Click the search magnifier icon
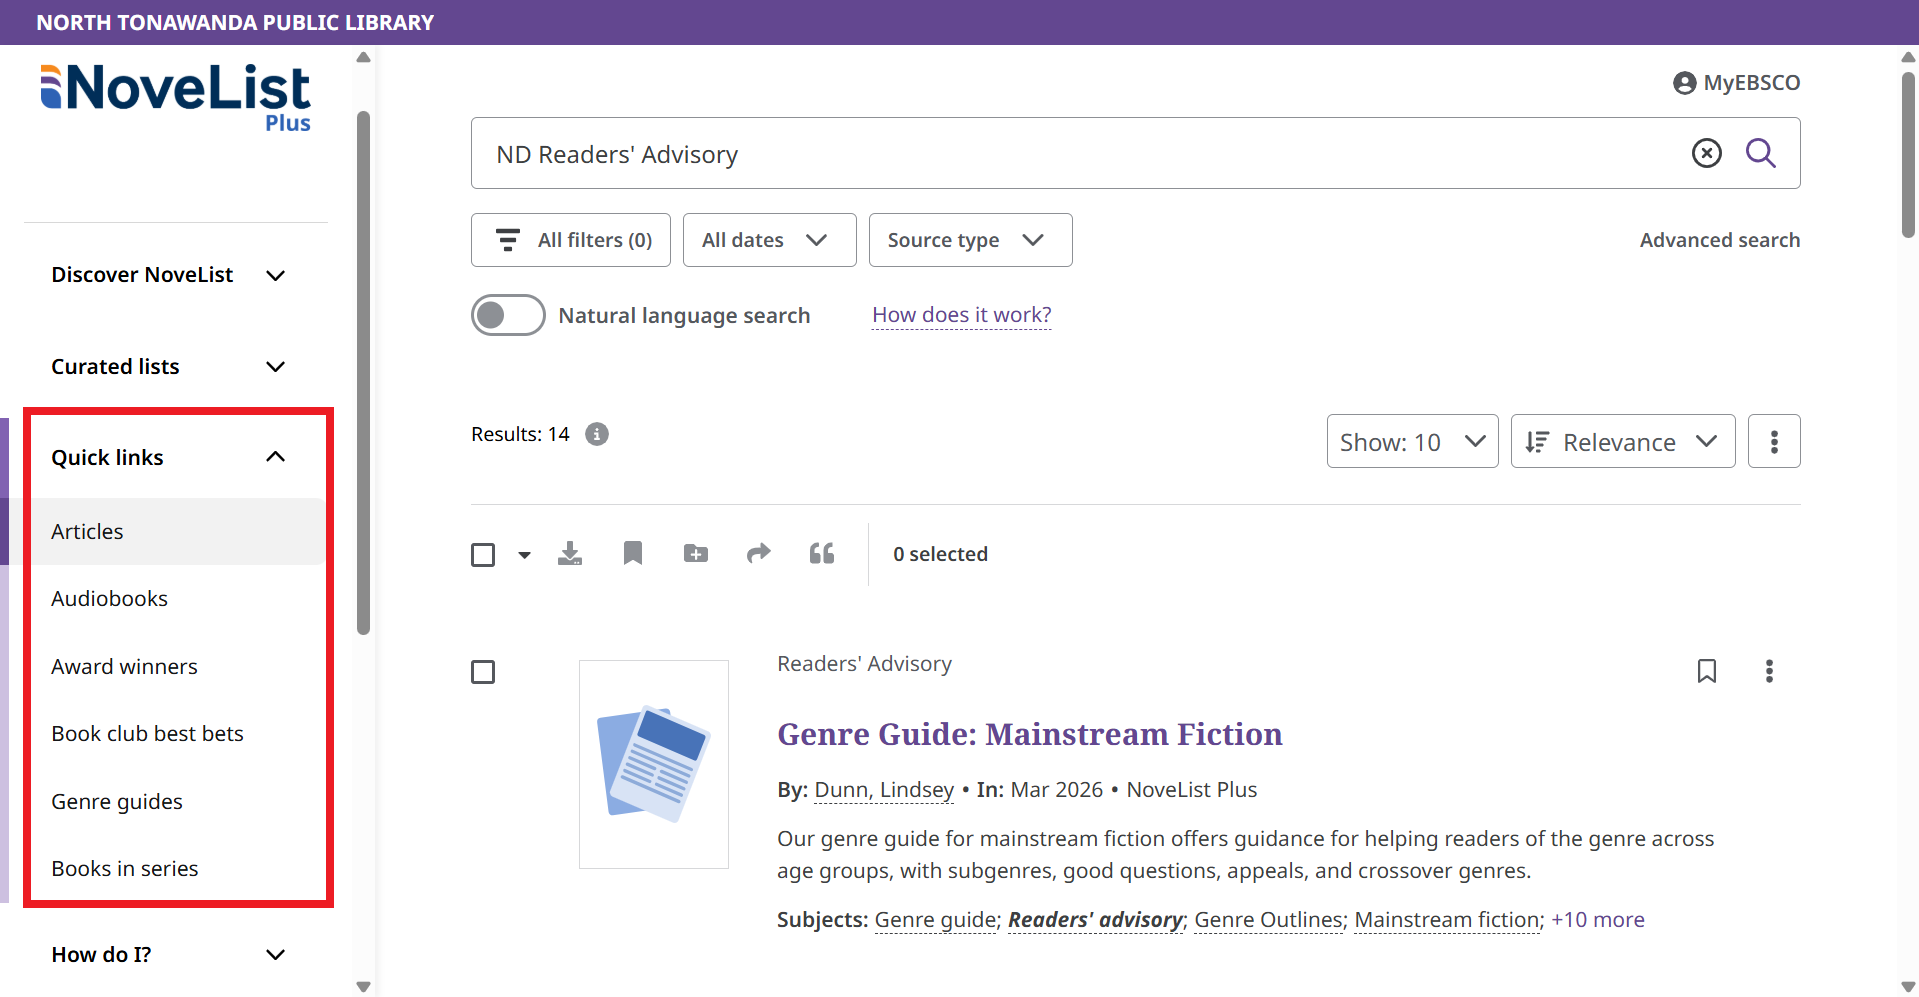The height and width of the screenshot is (997, 1919). click(x=1760, y=153)
